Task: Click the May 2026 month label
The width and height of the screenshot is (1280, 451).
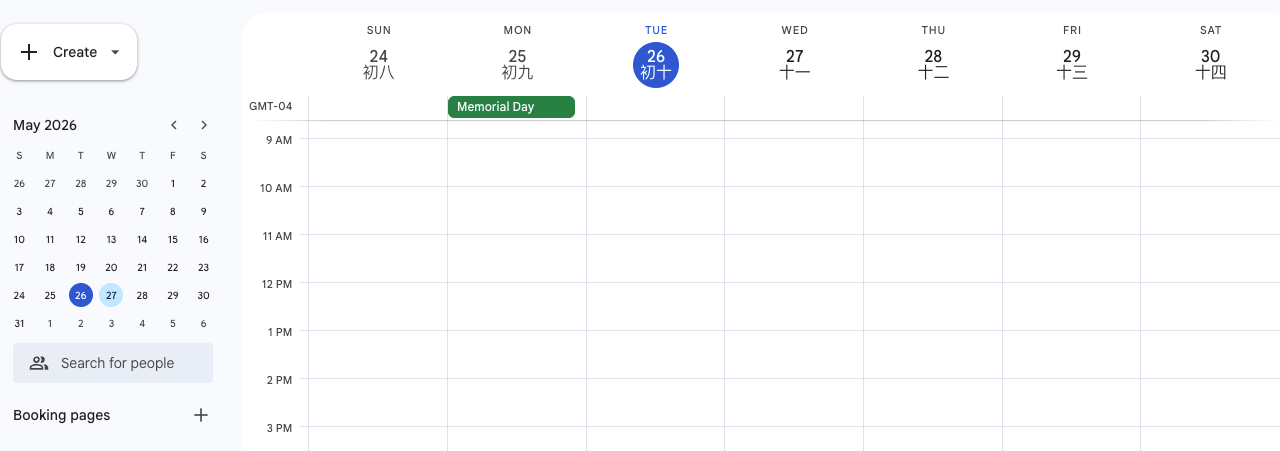Action: pyautogui.click(x=45, y=125)
